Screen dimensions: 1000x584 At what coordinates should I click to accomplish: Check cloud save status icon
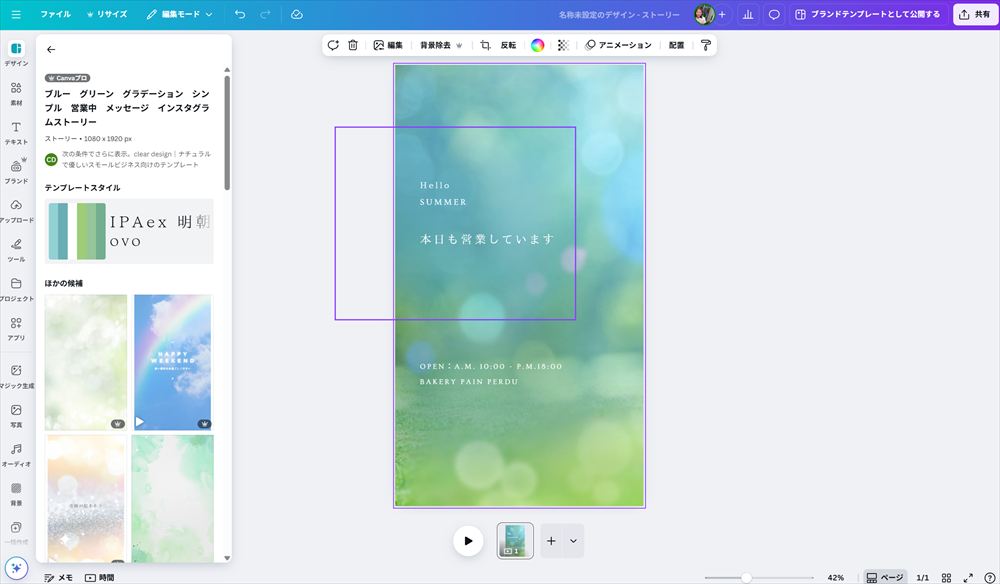[297, 14]
